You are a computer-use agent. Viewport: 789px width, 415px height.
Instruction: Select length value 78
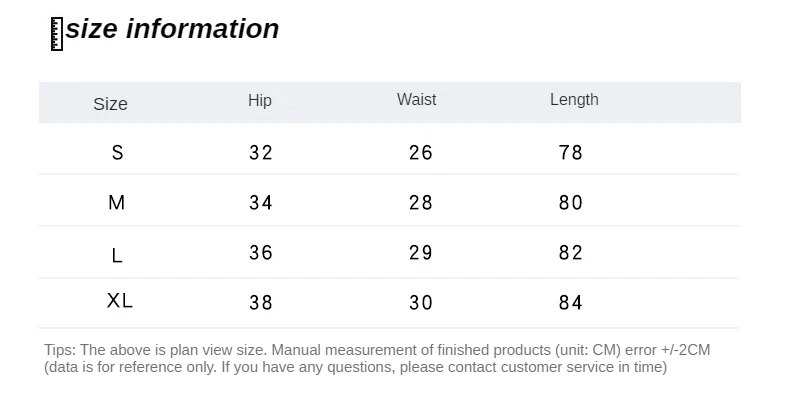pyautogui.click(x=571, y=153)
